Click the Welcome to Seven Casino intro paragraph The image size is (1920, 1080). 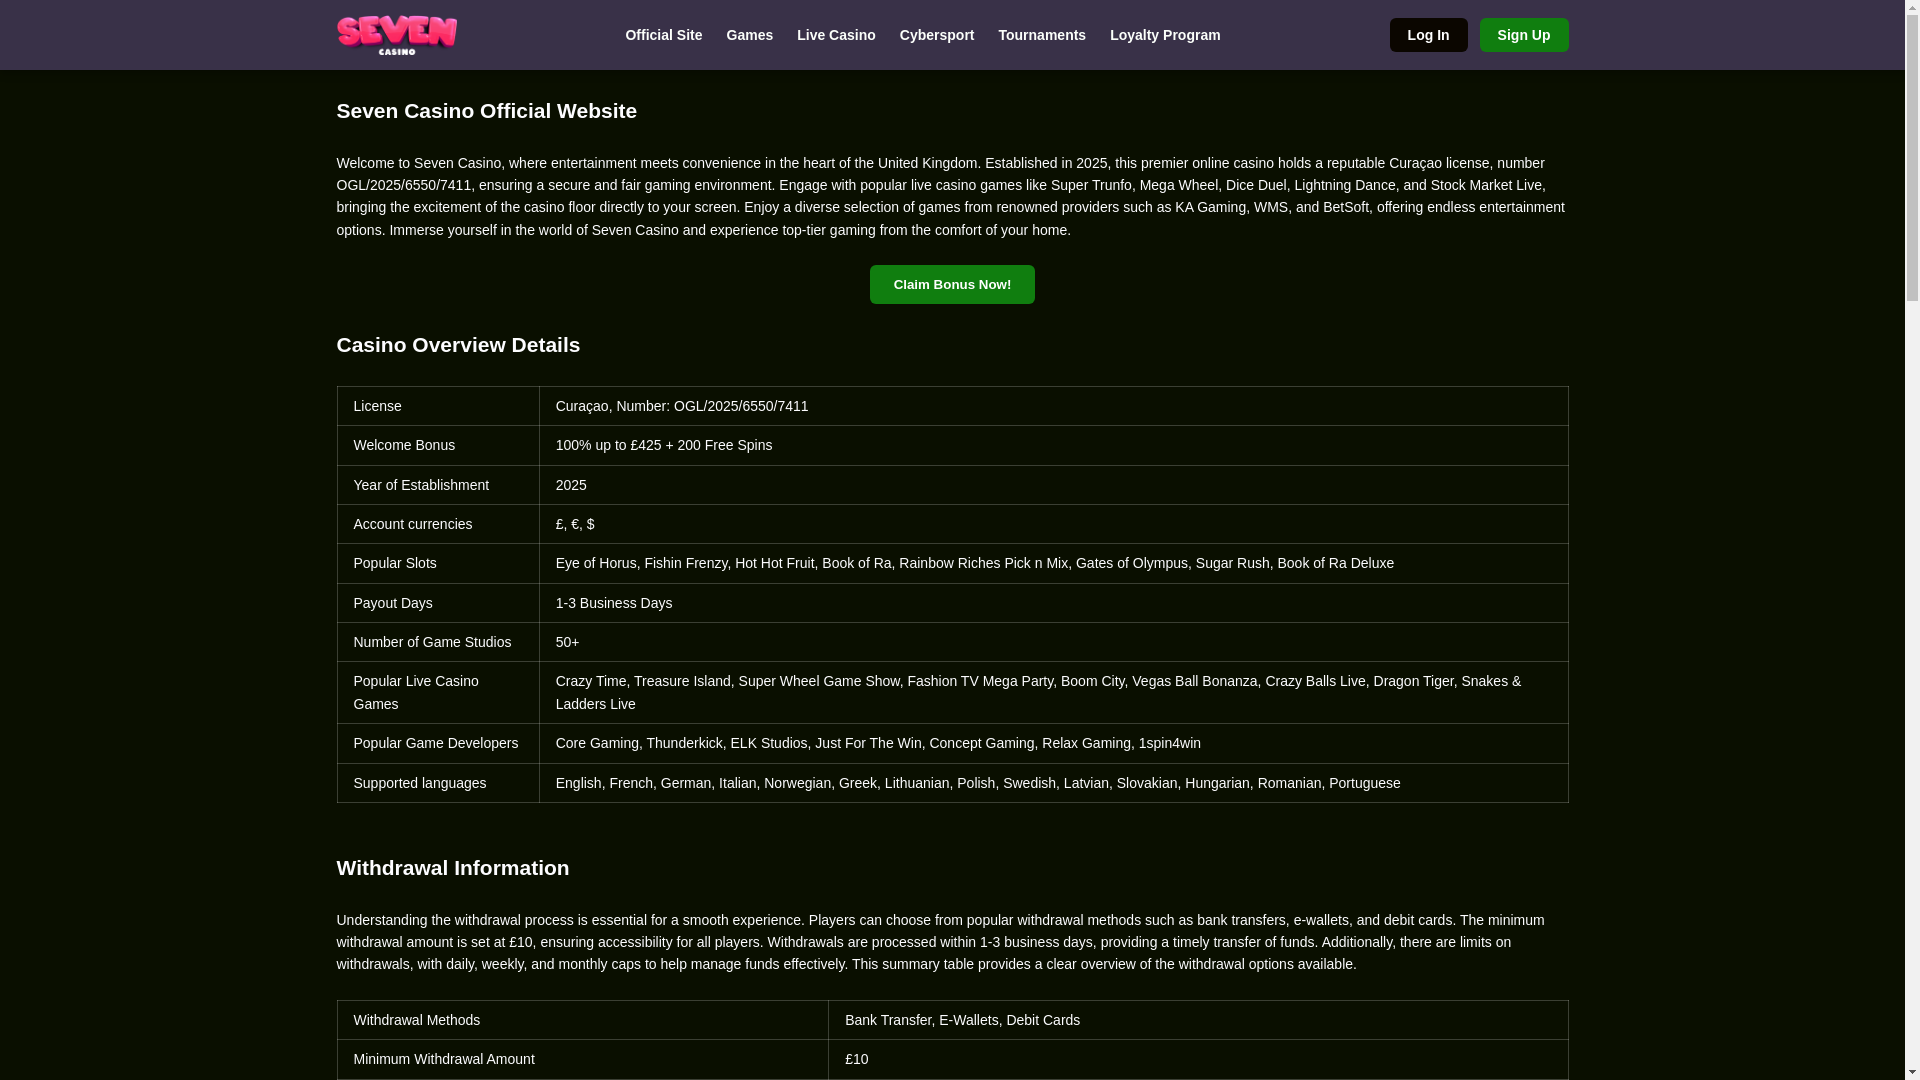coord(952,196)
